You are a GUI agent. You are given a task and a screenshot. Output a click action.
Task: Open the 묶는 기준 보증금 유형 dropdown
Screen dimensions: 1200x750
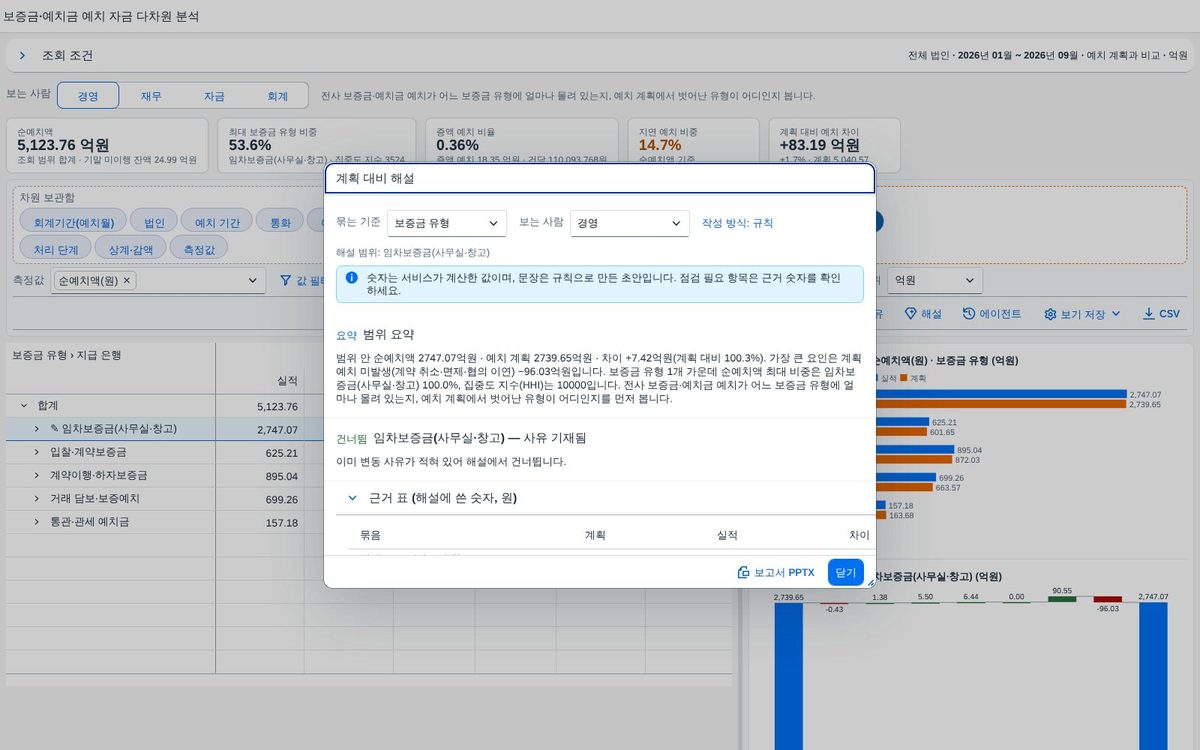447,223
